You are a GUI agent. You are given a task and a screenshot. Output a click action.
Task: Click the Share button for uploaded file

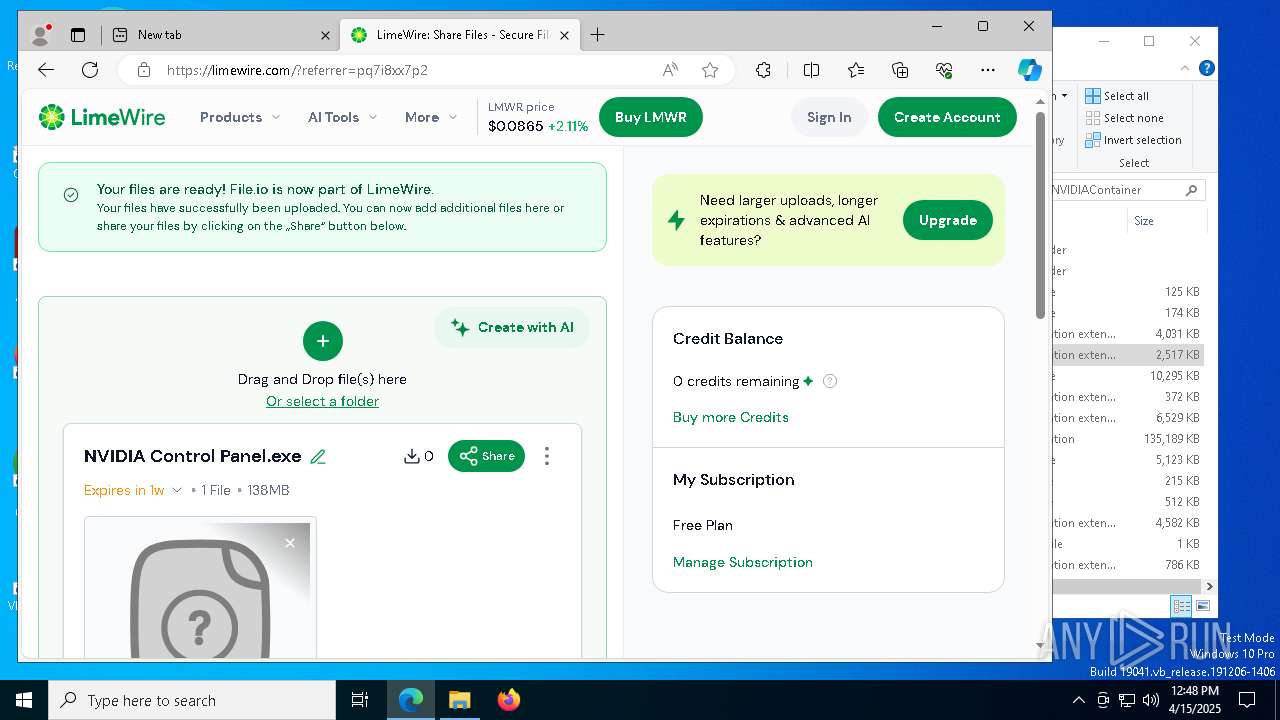[486, 456]
